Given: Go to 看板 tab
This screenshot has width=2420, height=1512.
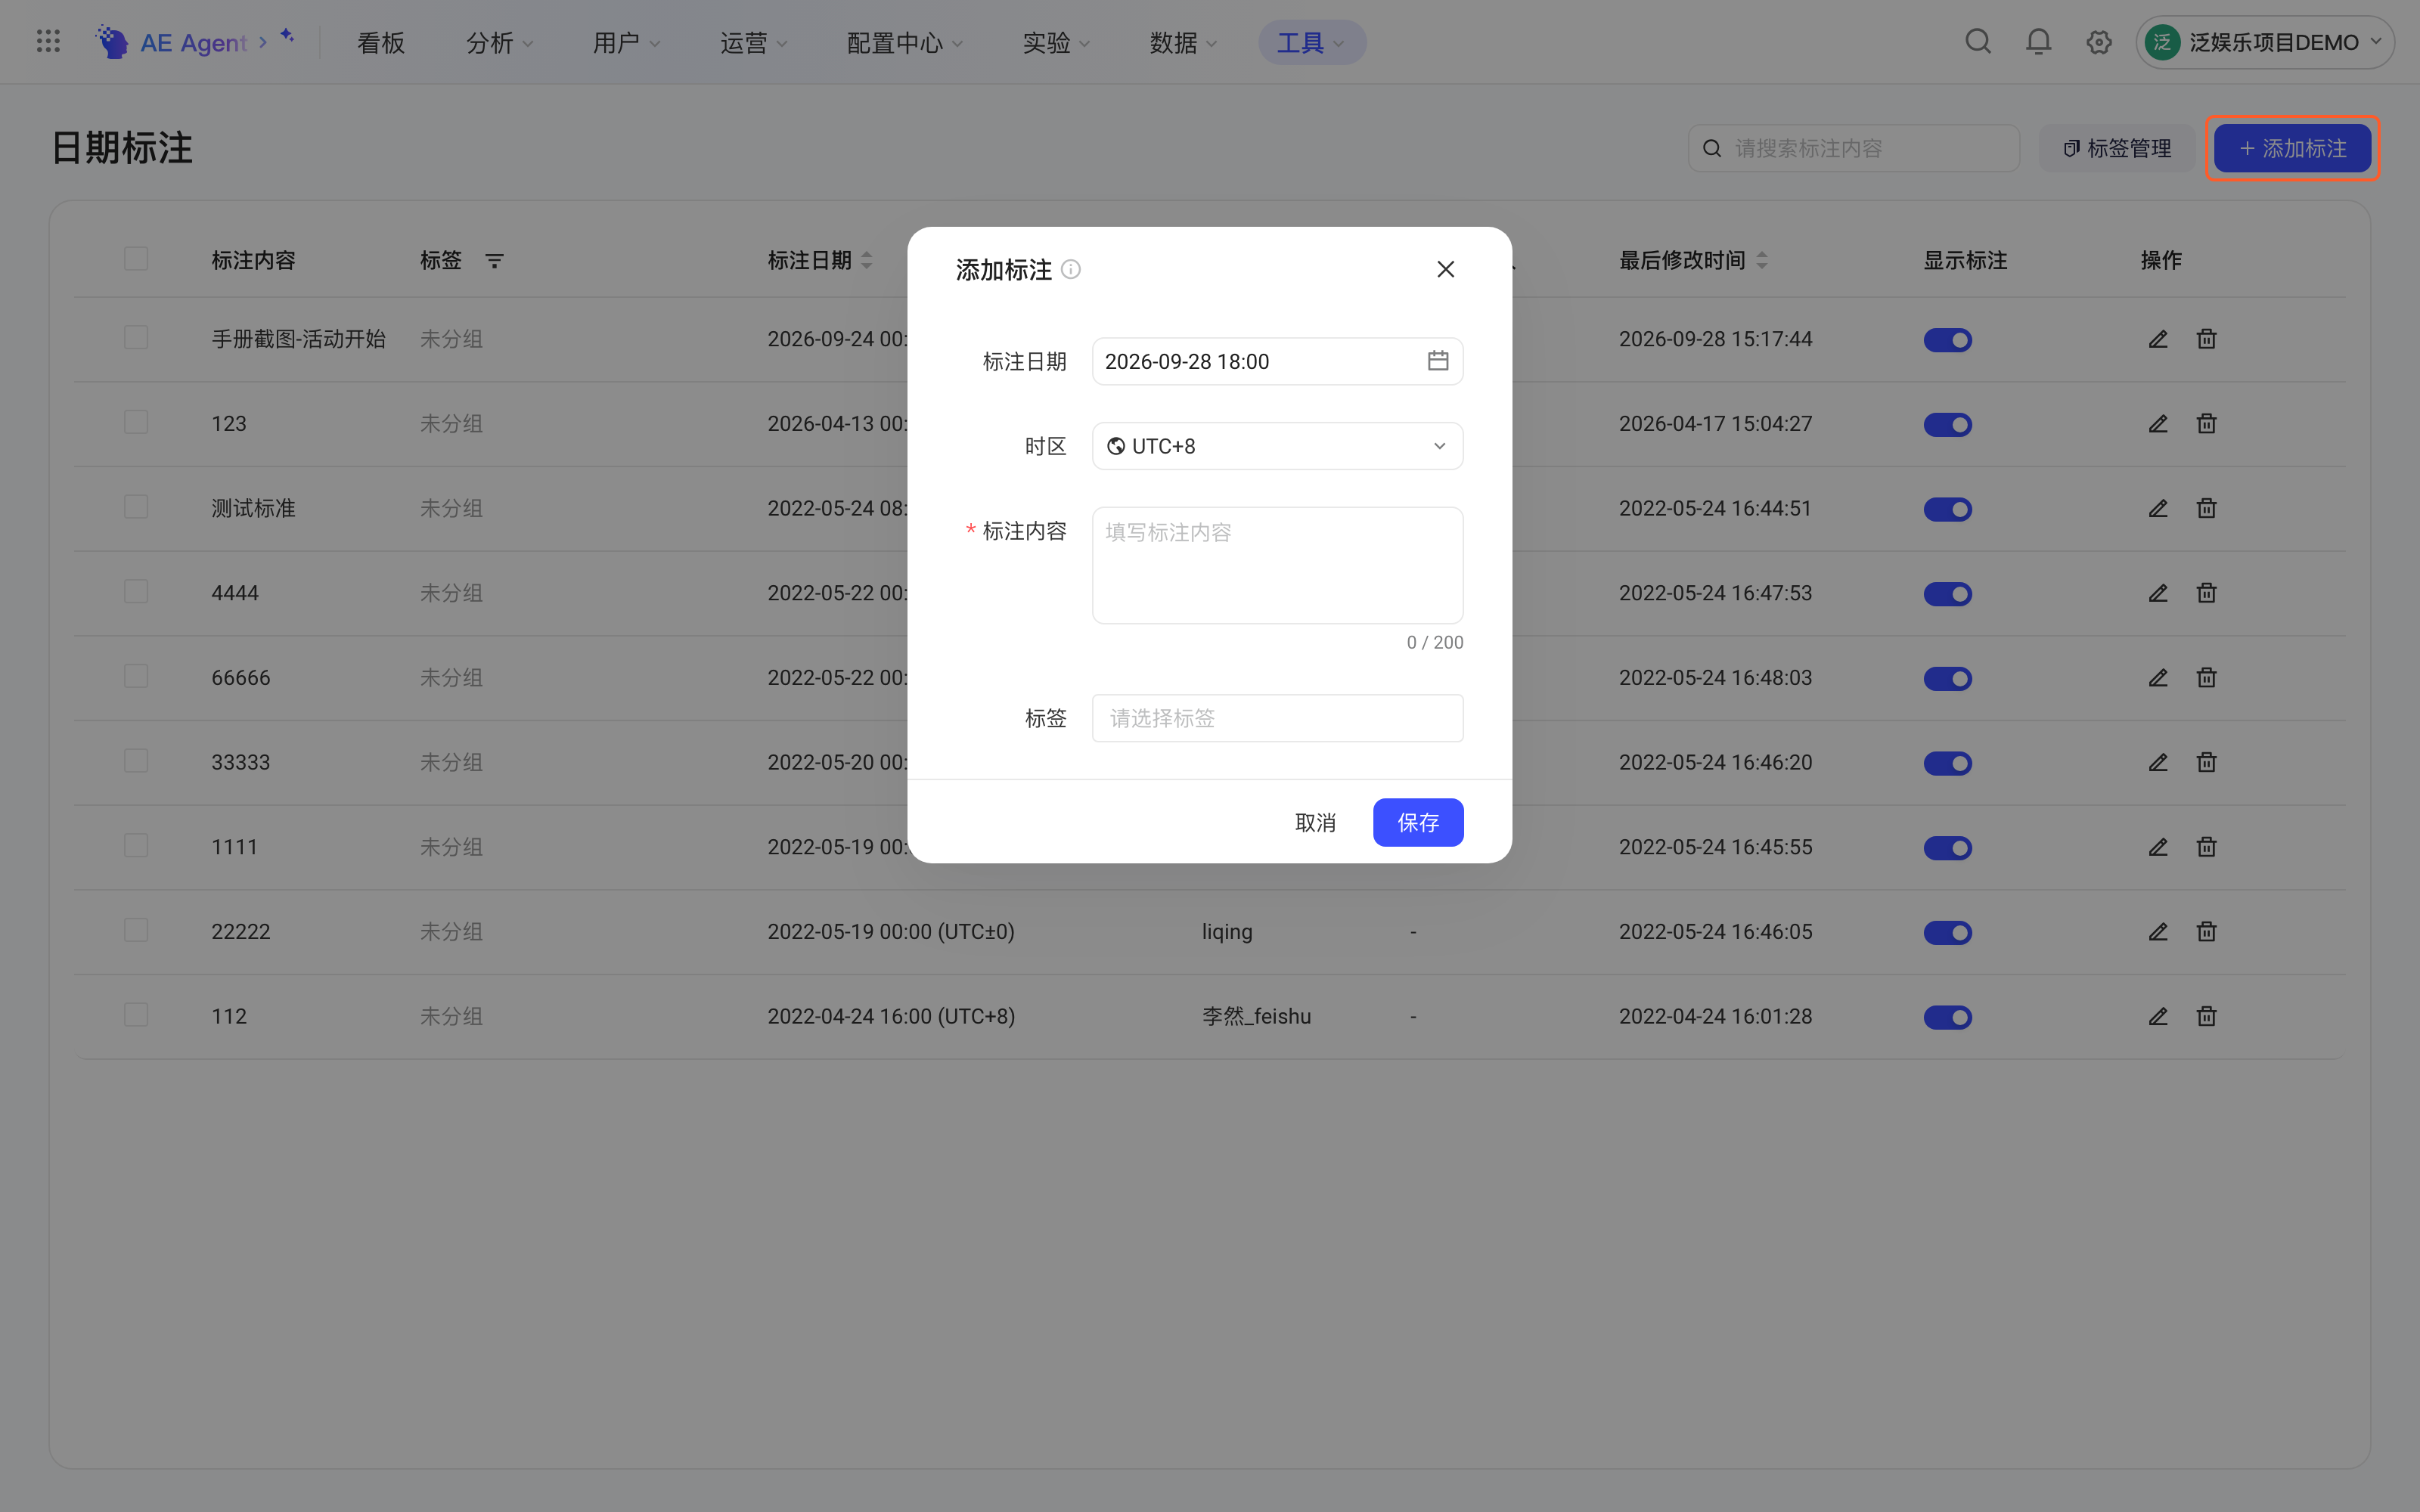Looking at the screenshot, I should click(x=381, y=43).
